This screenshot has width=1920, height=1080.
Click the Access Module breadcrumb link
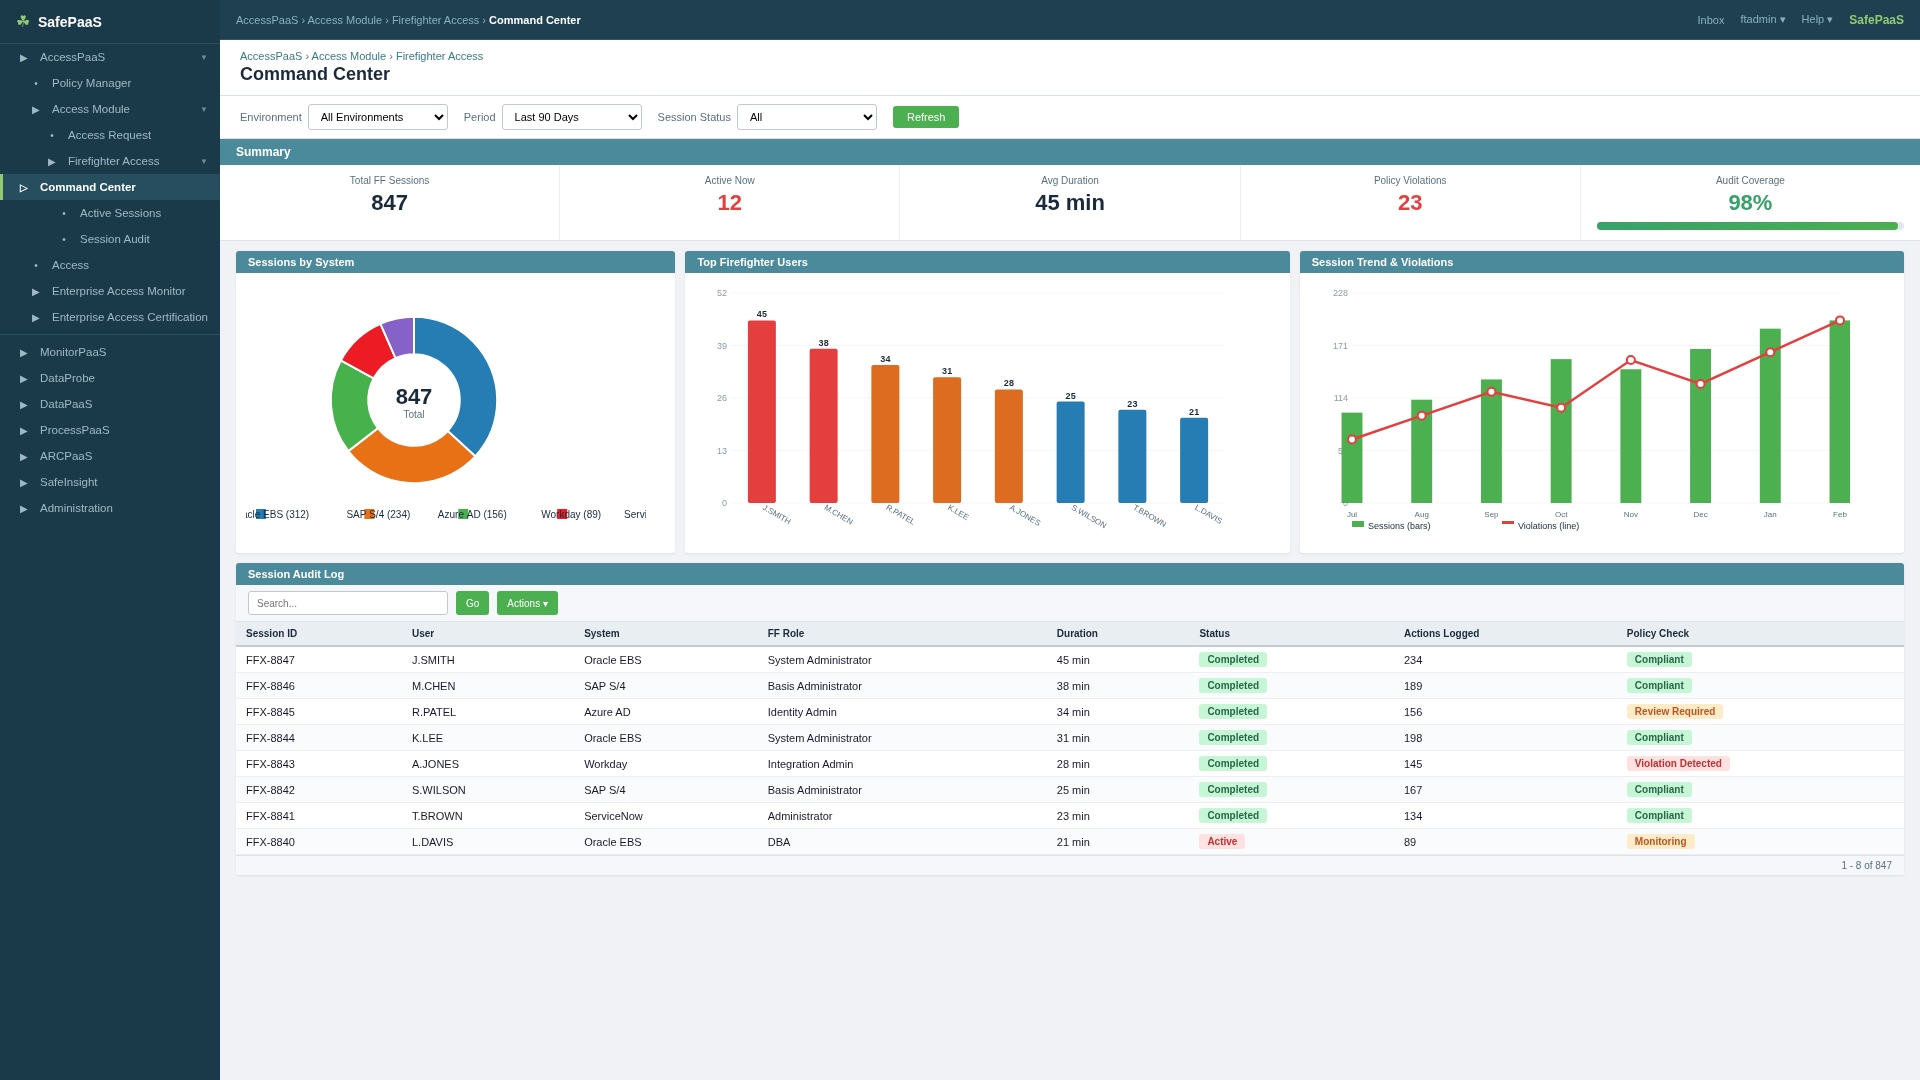(x=348, y=56)
